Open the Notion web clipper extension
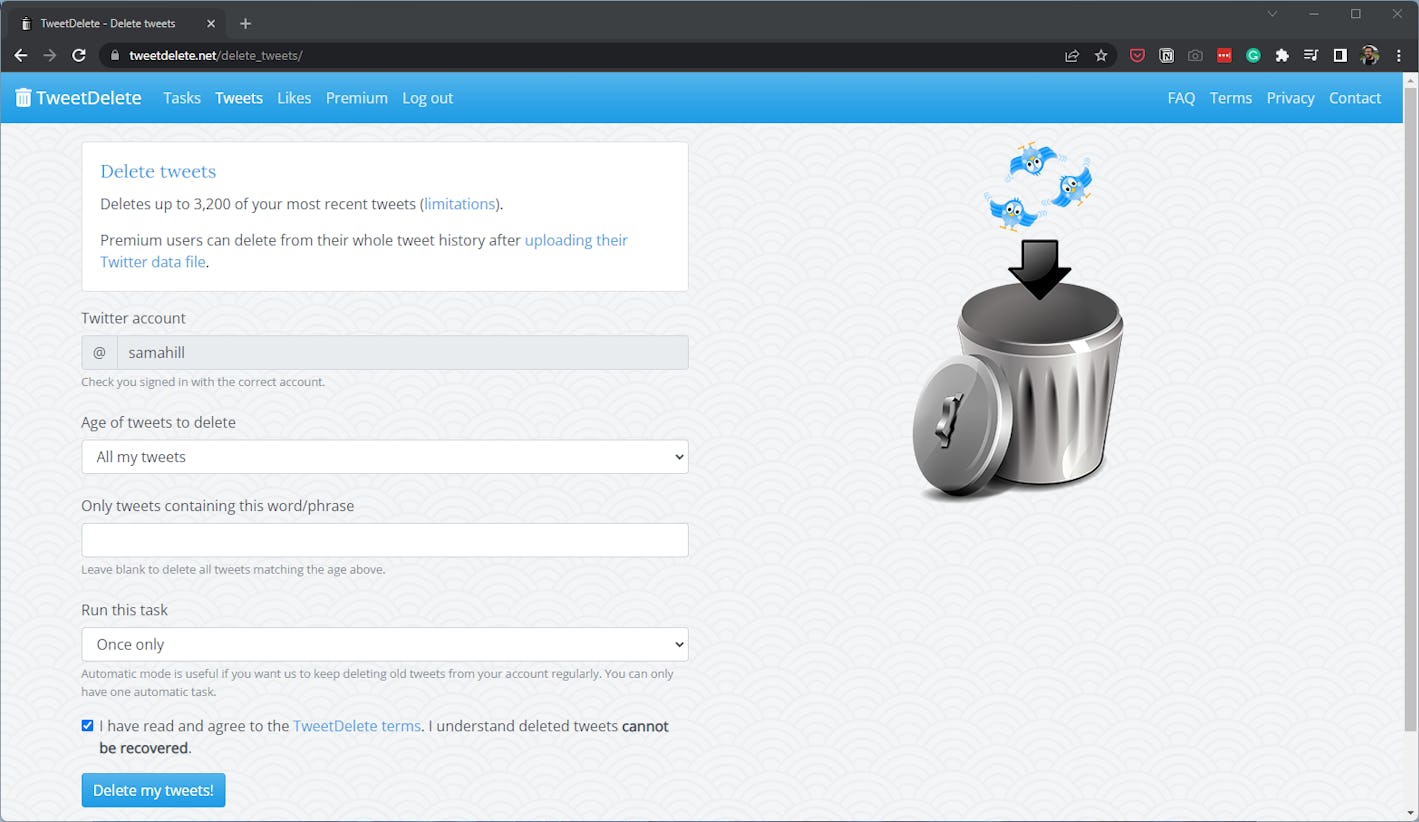The image size is (1419, 822). [1166, 56]
